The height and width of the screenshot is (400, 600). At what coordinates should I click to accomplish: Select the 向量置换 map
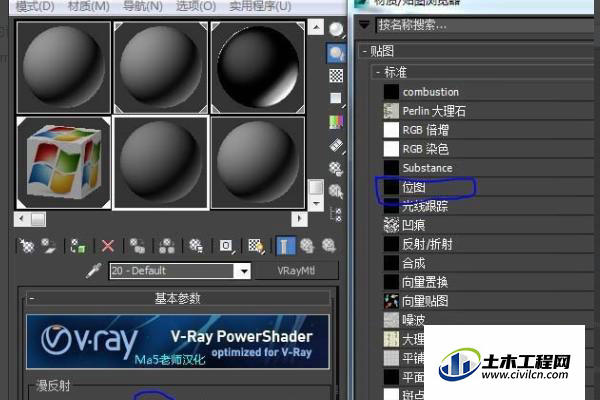[490, 282]
